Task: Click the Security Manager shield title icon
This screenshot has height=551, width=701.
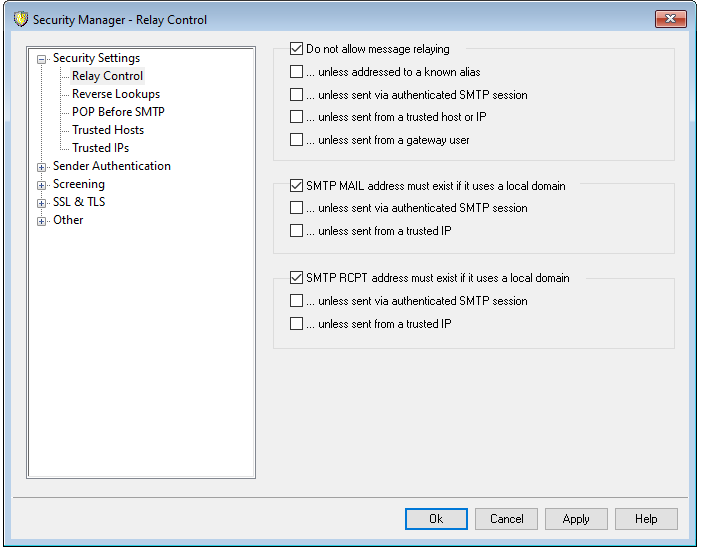Action: (19, 19)
